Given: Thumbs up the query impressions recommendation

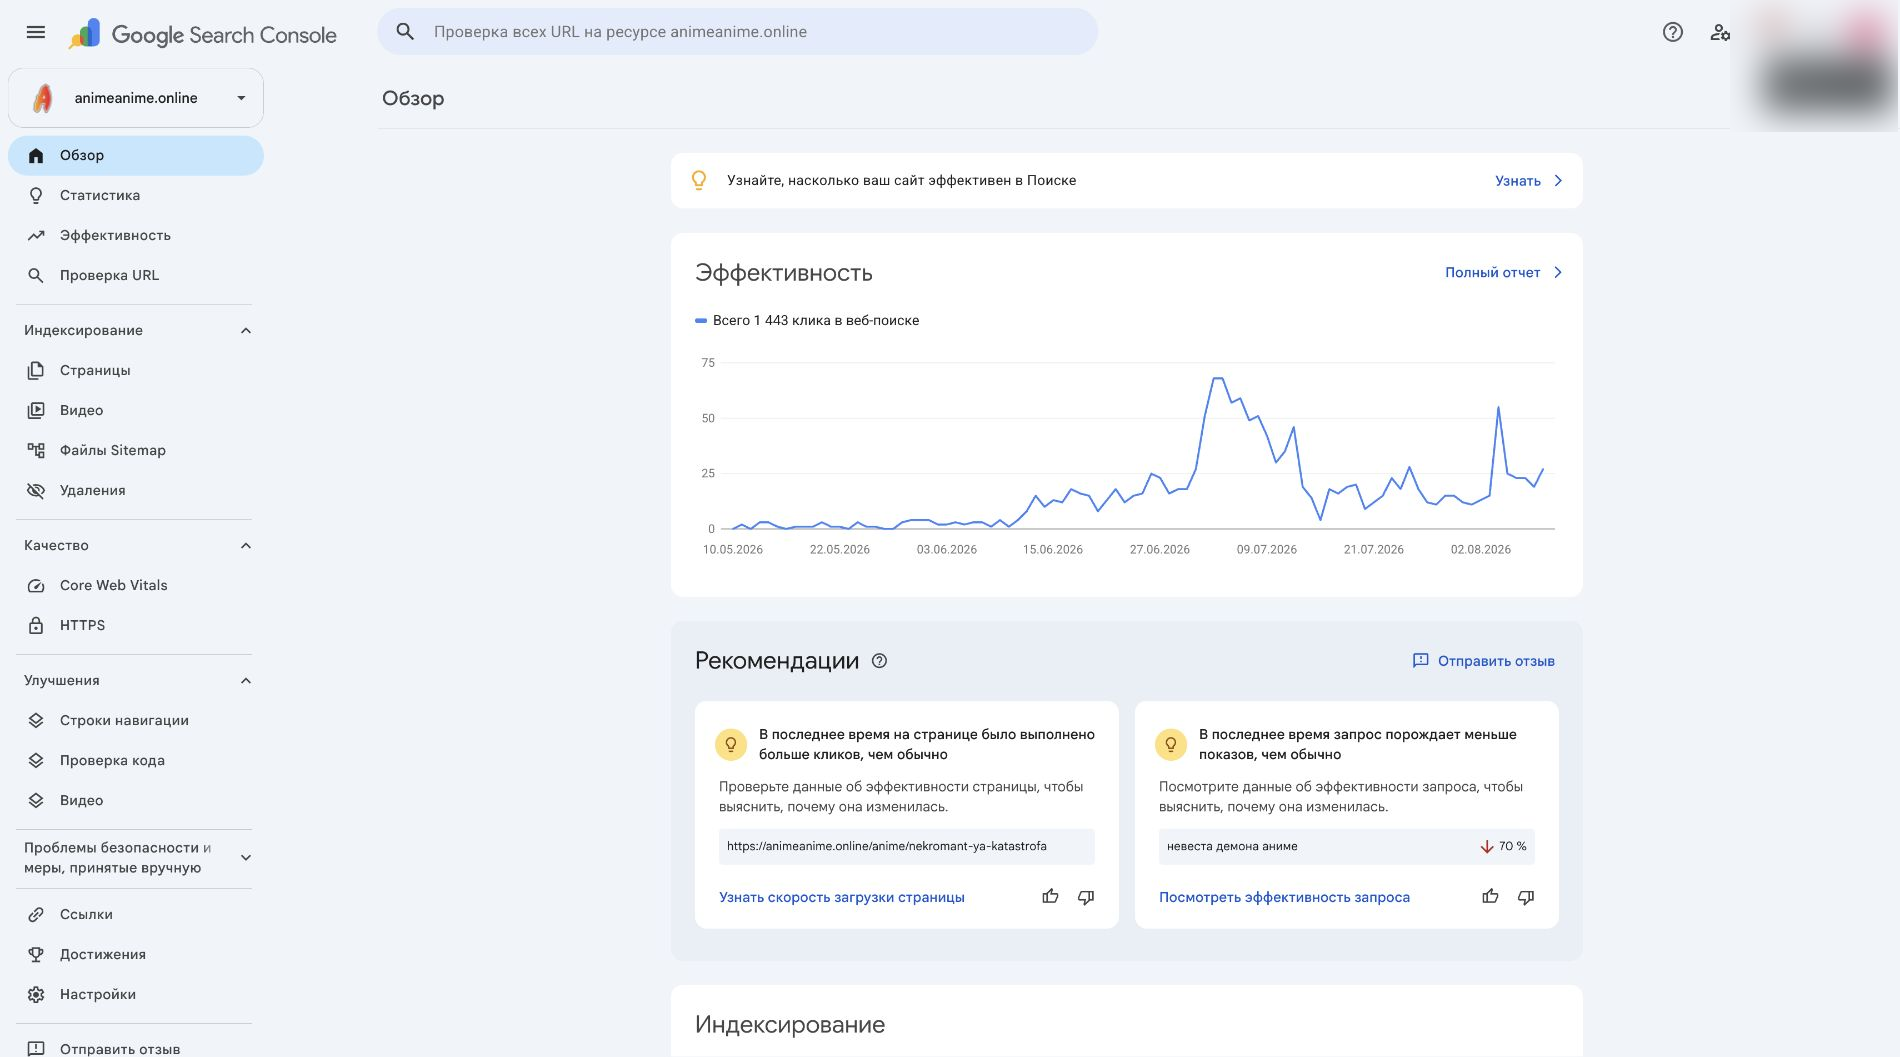Looking at the screenshot, I should (x=1490, y=897).
